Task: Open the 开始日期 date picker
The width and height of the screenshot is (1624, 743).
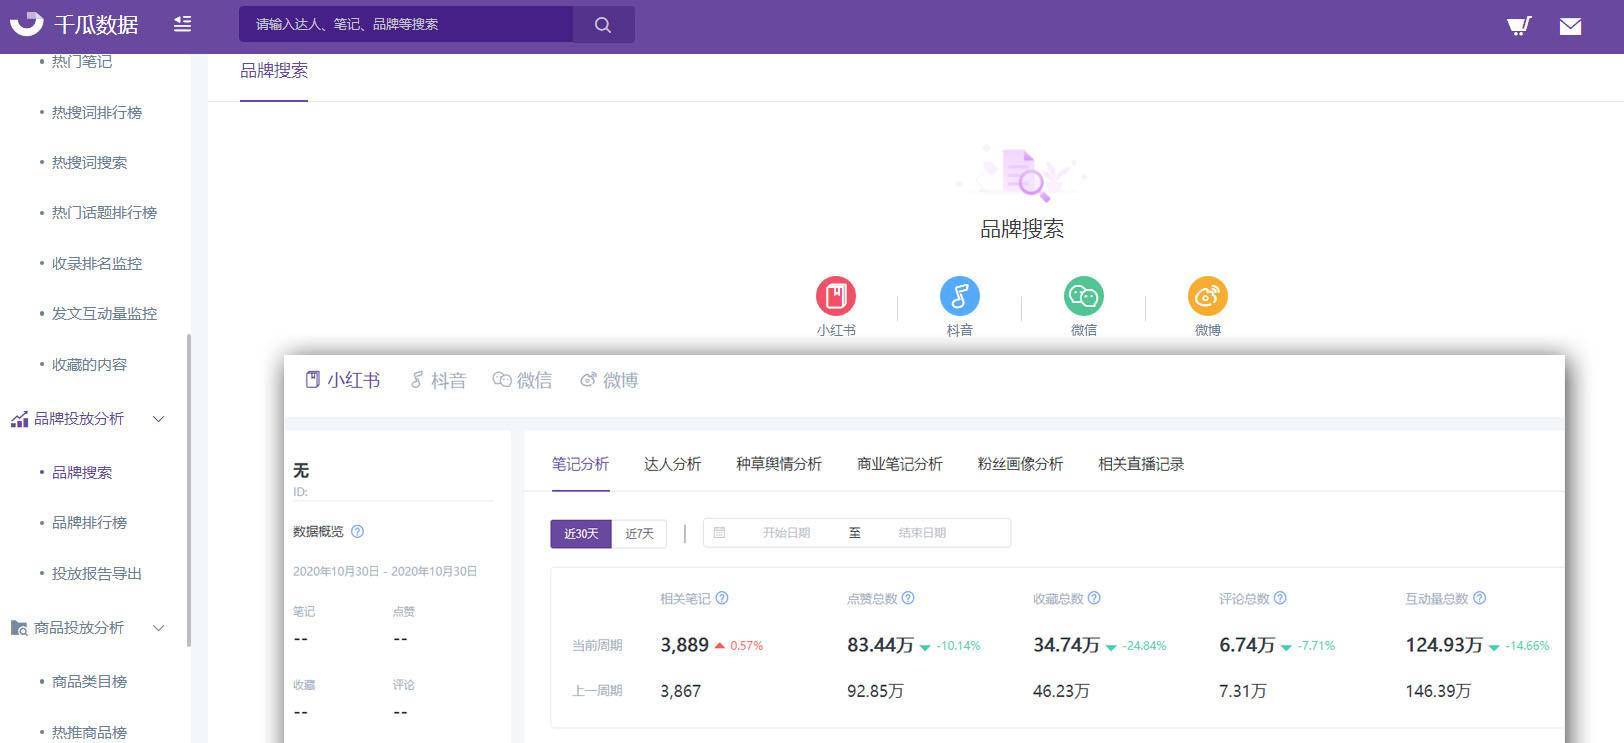Action: 786,533
